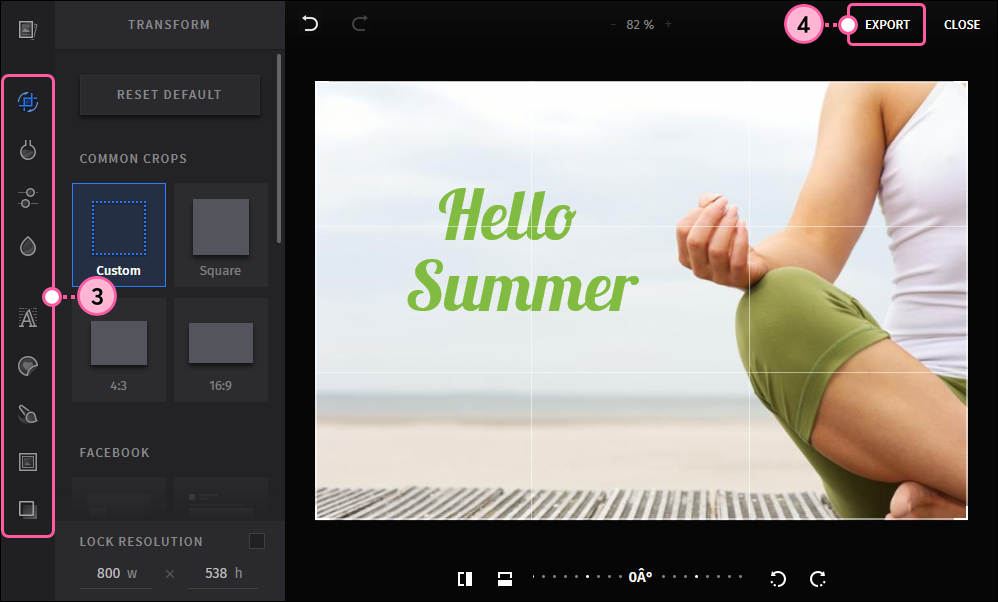This screenshot has height=602, width=998.
Task: Select the Focus/Blur tool
Action: (x=28, y=246)
